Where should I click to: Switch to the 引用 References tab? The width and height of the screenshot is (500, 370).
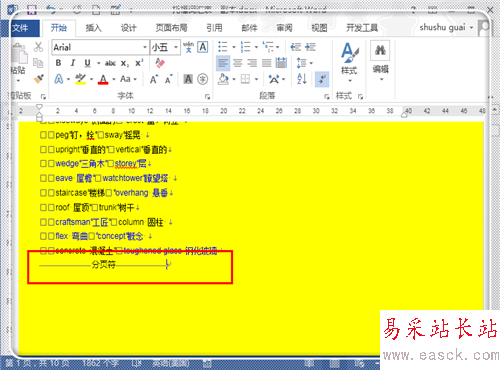[x=214, y=28]
